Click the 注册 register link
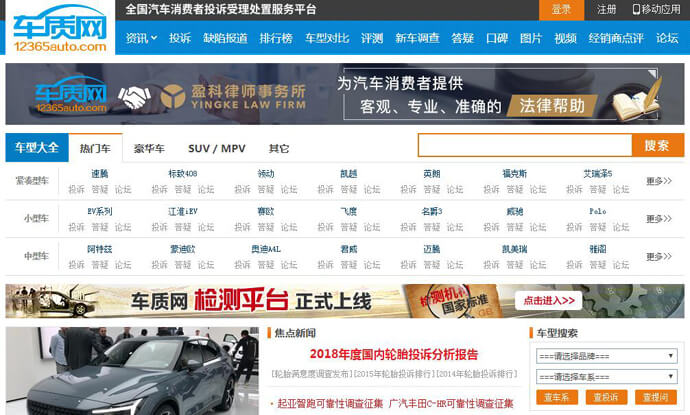The width and height of the screenshot is (690, 415). point(606,9)
